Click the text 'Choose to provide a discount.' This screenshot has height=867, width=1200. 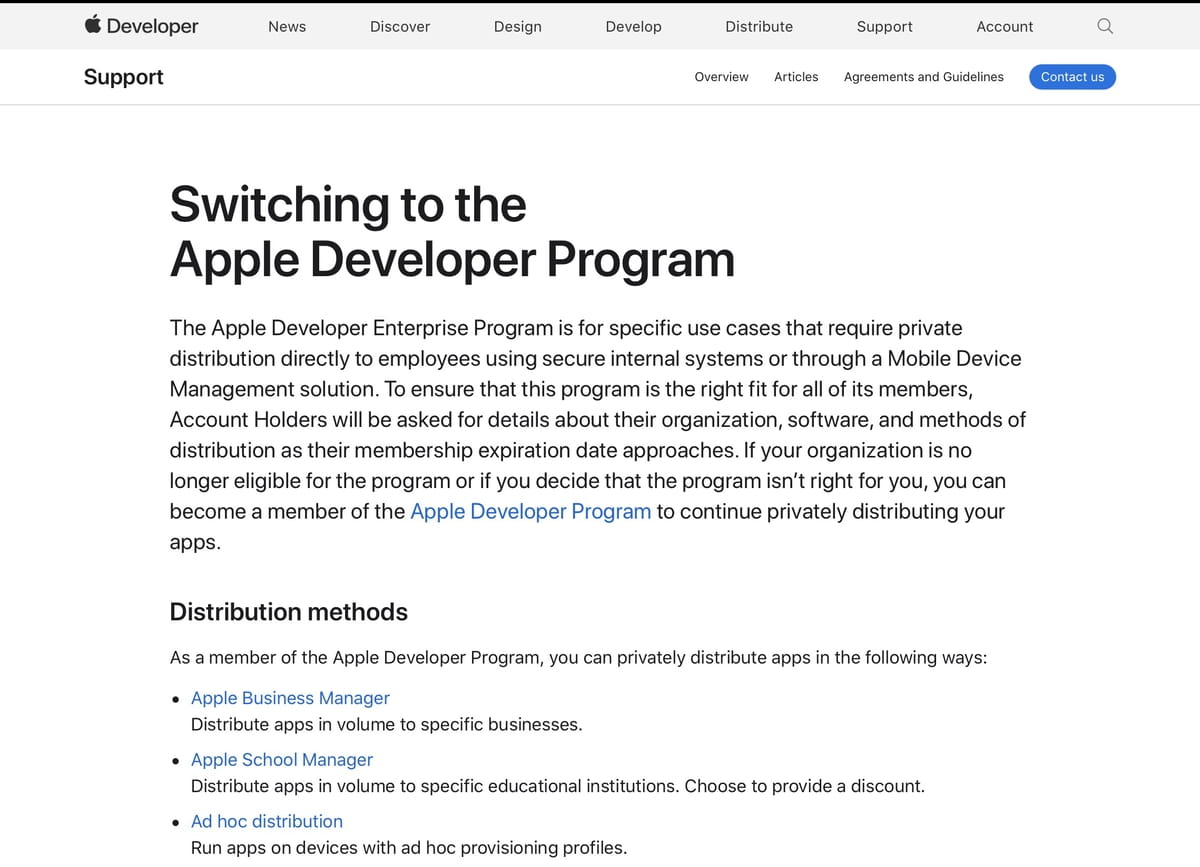805,786
